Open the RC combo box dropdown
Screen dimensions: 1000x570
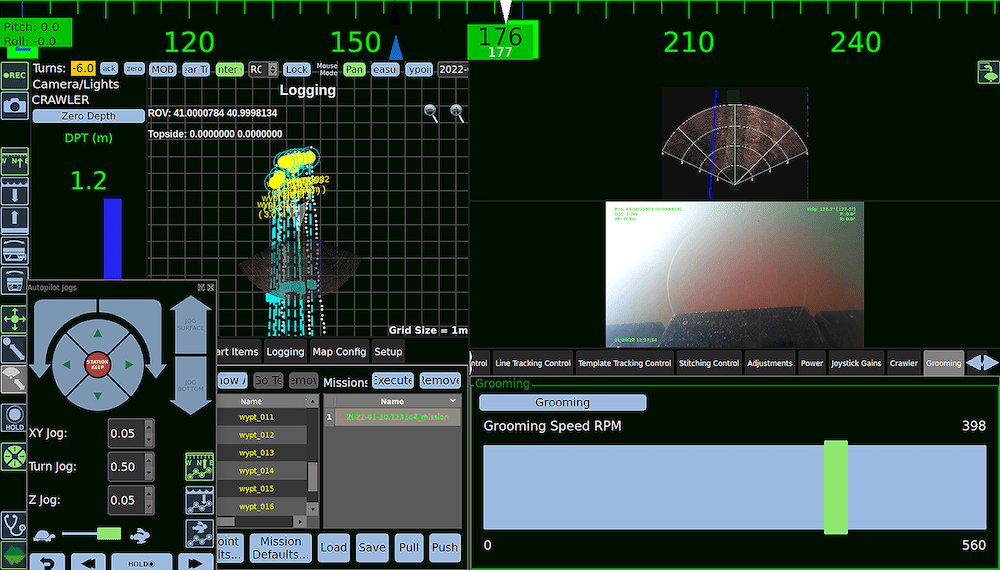(x=263, y=69)
